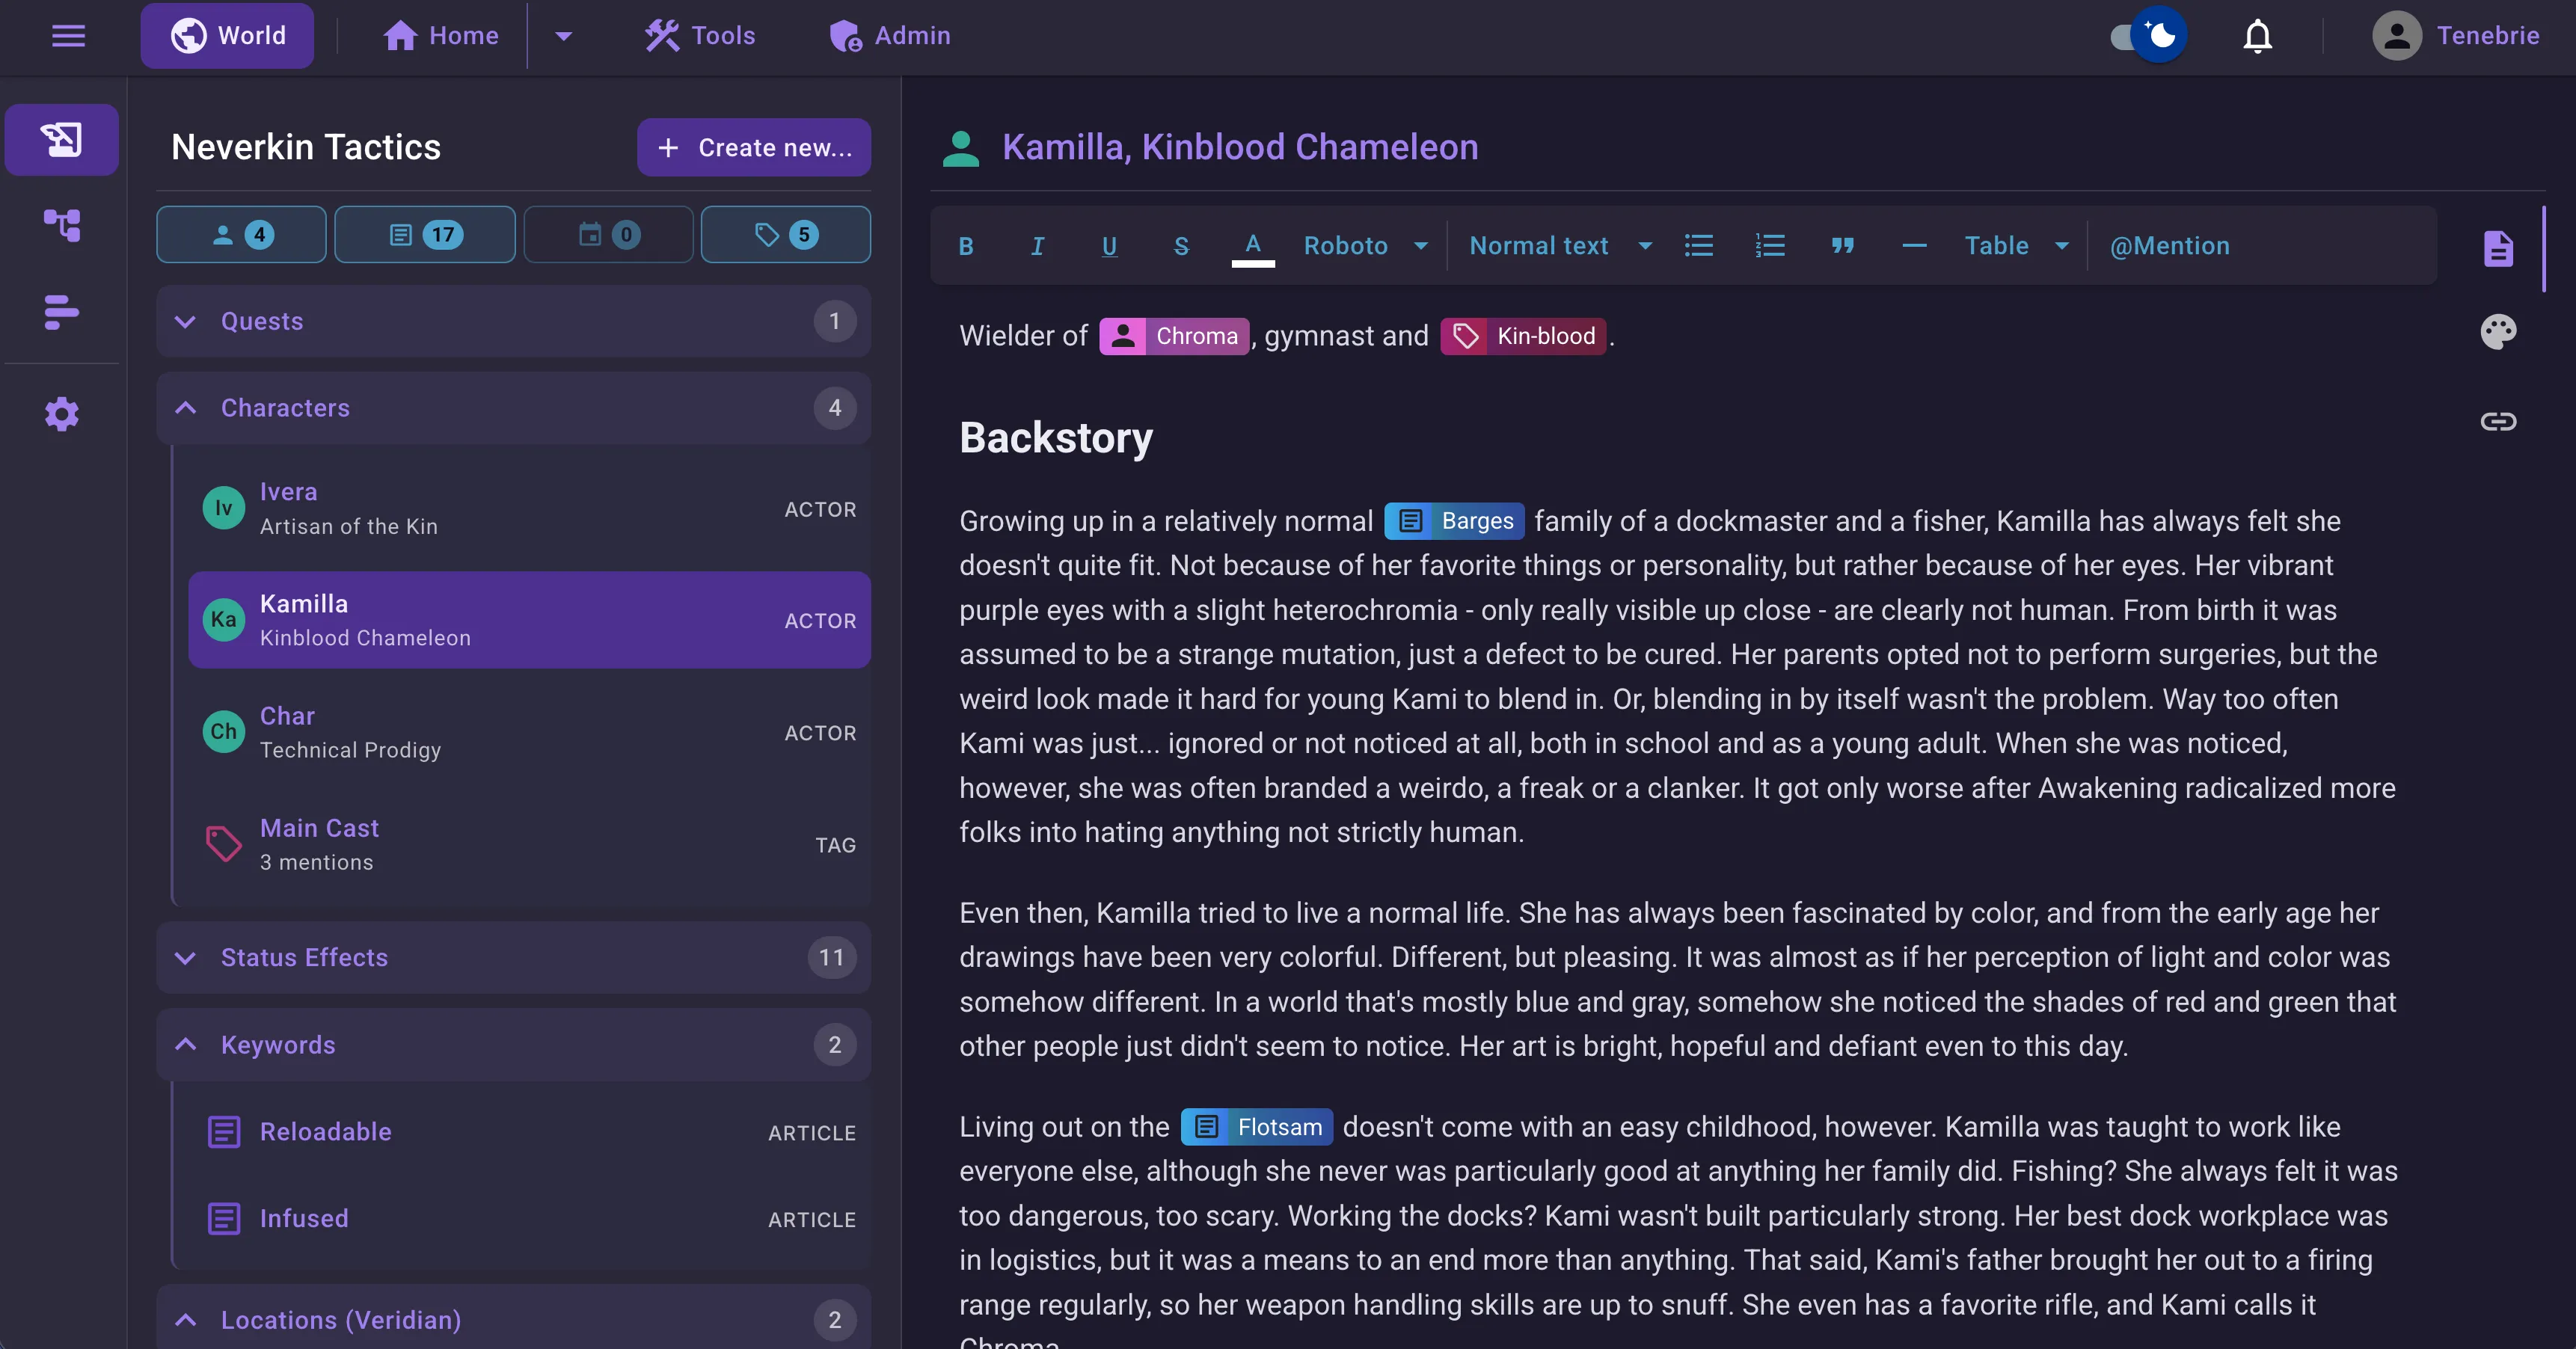Image resolution: width=2576 pixels, height=1349 pixels.
Task: Open the timeline bars sidebar icon
Action: (x=62, y=312)
